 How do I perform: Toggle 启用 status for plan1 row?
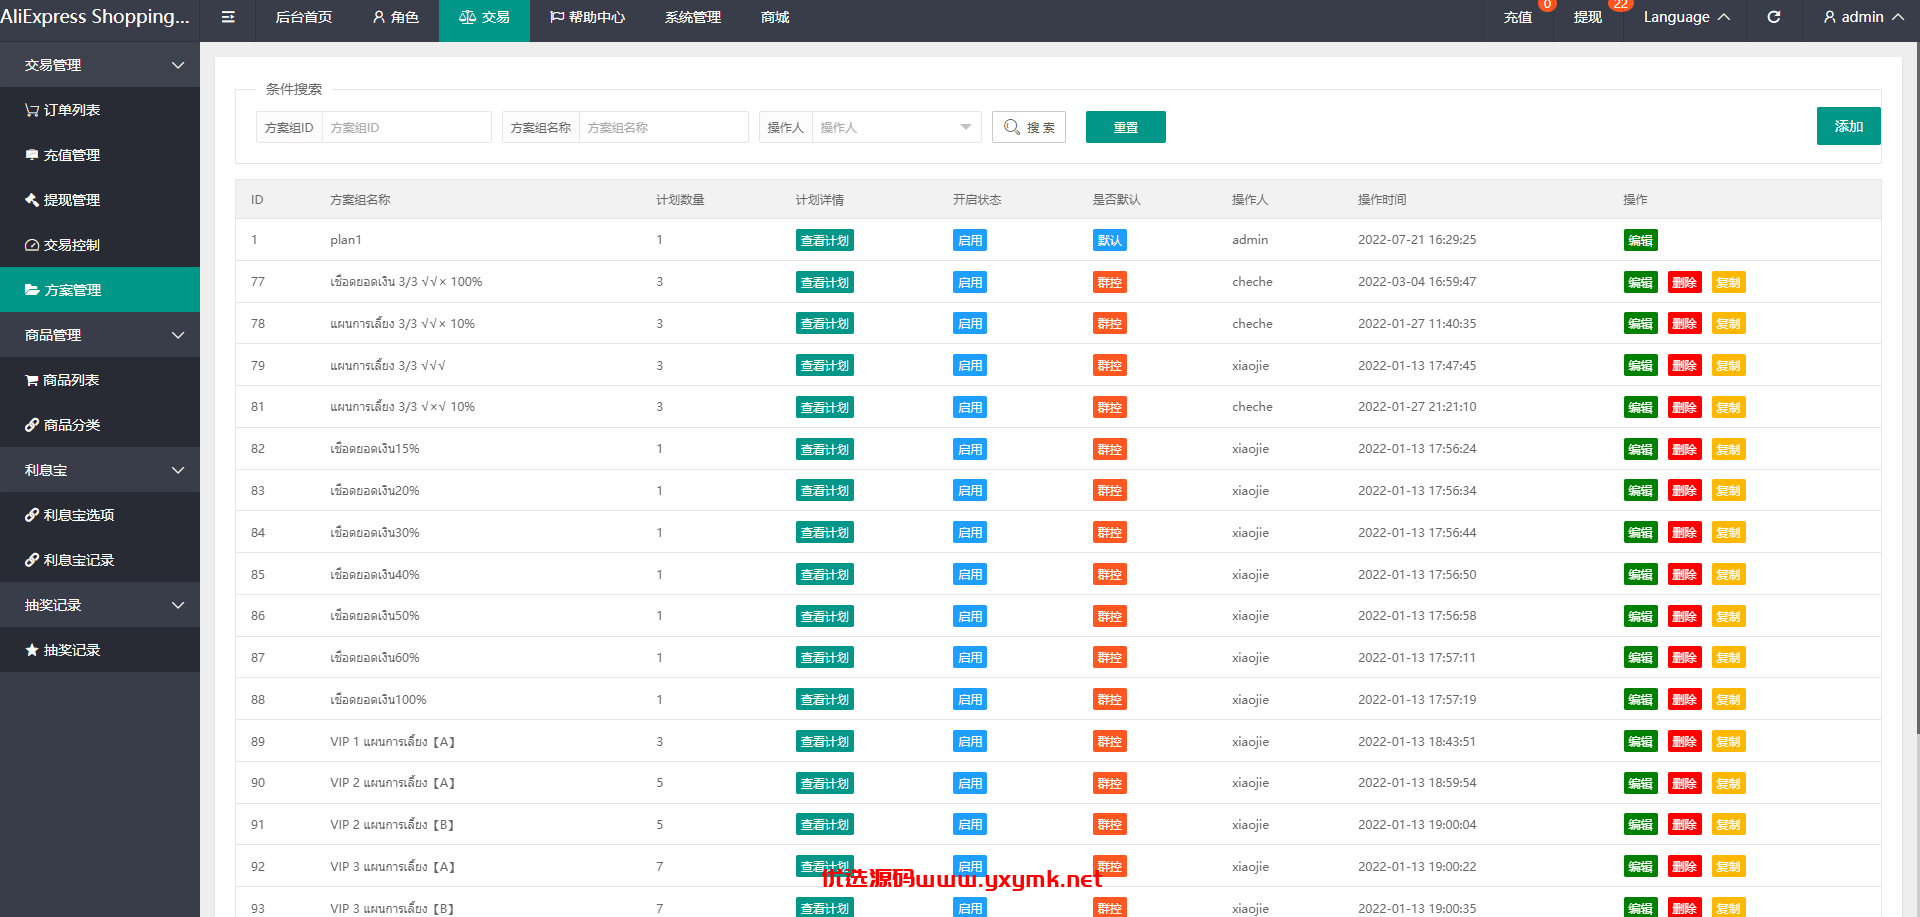[970, 240]
